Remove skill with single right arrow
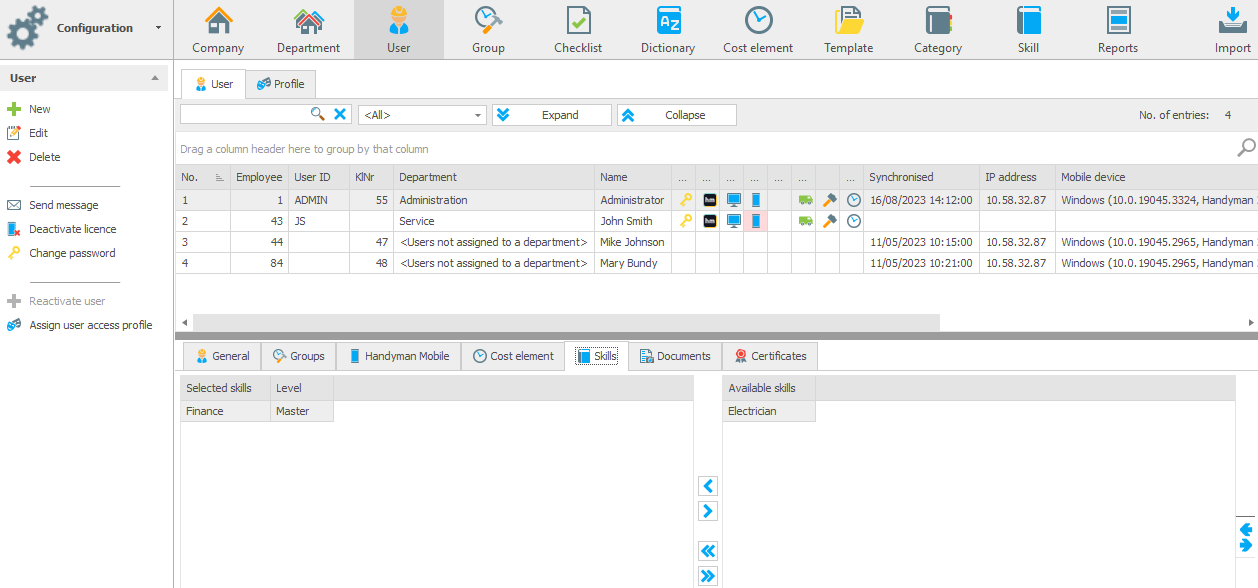This screenshot has width=1258, height=588. click(708, 511)
